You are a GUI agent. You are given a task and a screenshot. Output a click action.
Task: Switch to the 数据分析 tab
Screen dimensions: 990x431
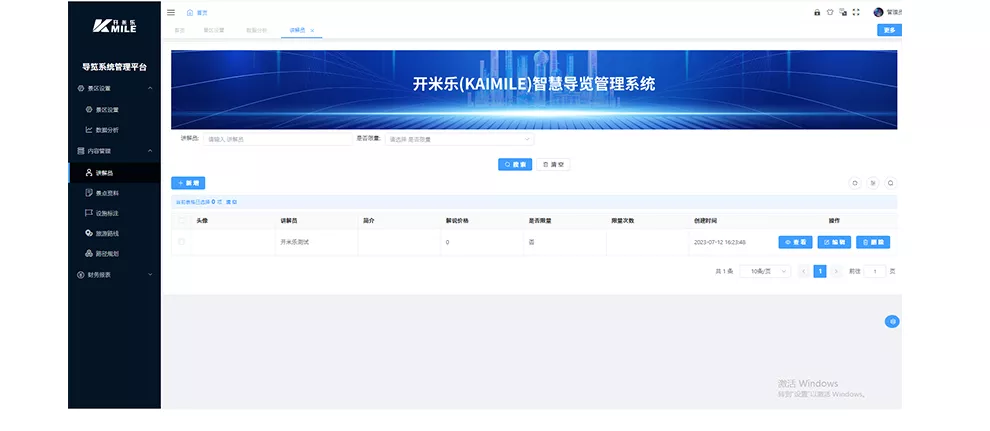point(256,30)
